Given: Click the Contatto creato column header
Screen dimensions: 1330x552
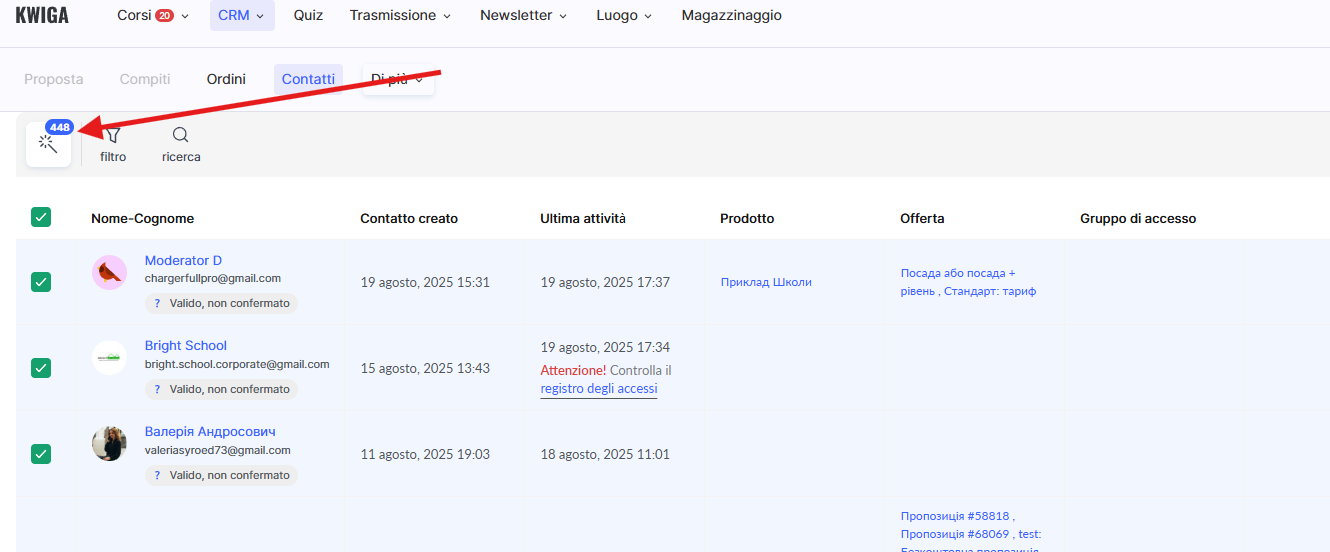Looking at the screenshot, I should click(x=409, y=218).
